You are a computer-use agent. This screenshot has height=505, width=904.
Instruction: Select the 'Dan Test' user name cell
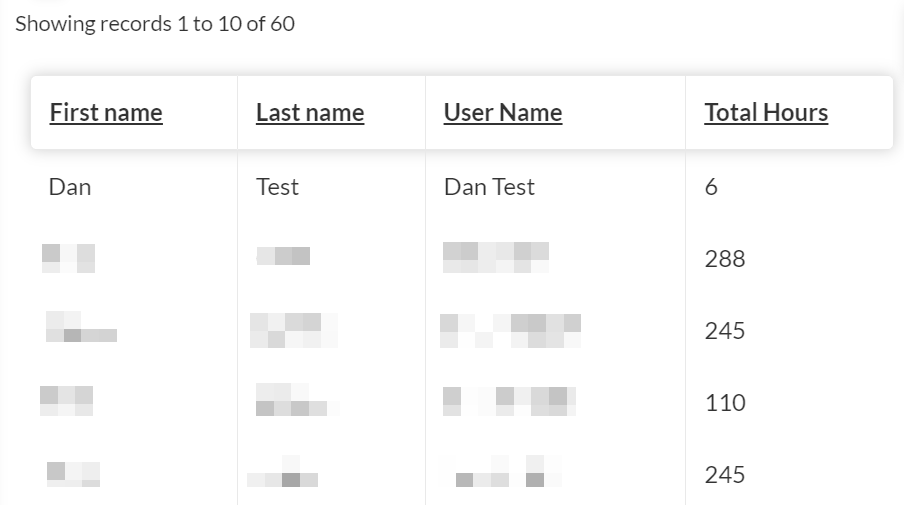point(489,187)
